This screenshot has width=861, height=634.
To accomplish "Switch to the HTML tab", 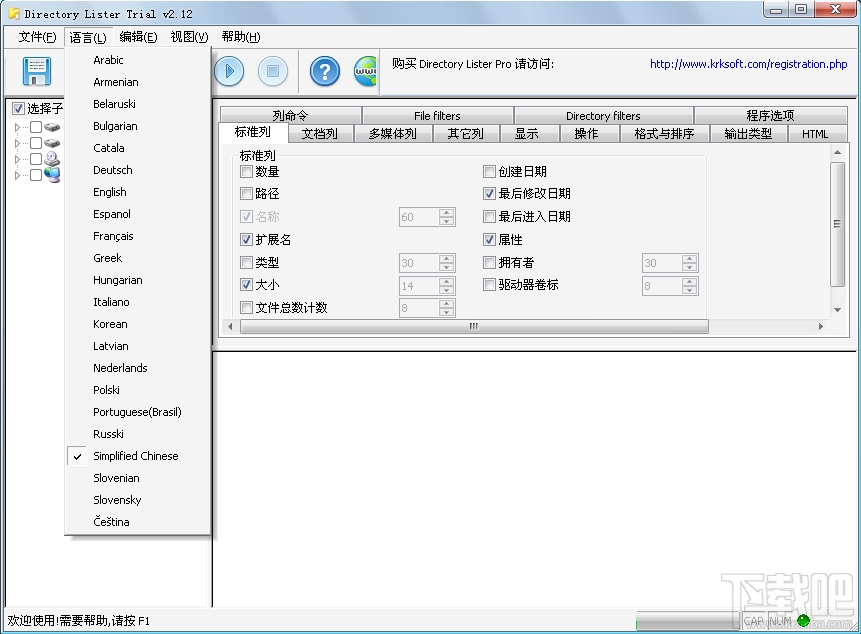I will 816,132.
